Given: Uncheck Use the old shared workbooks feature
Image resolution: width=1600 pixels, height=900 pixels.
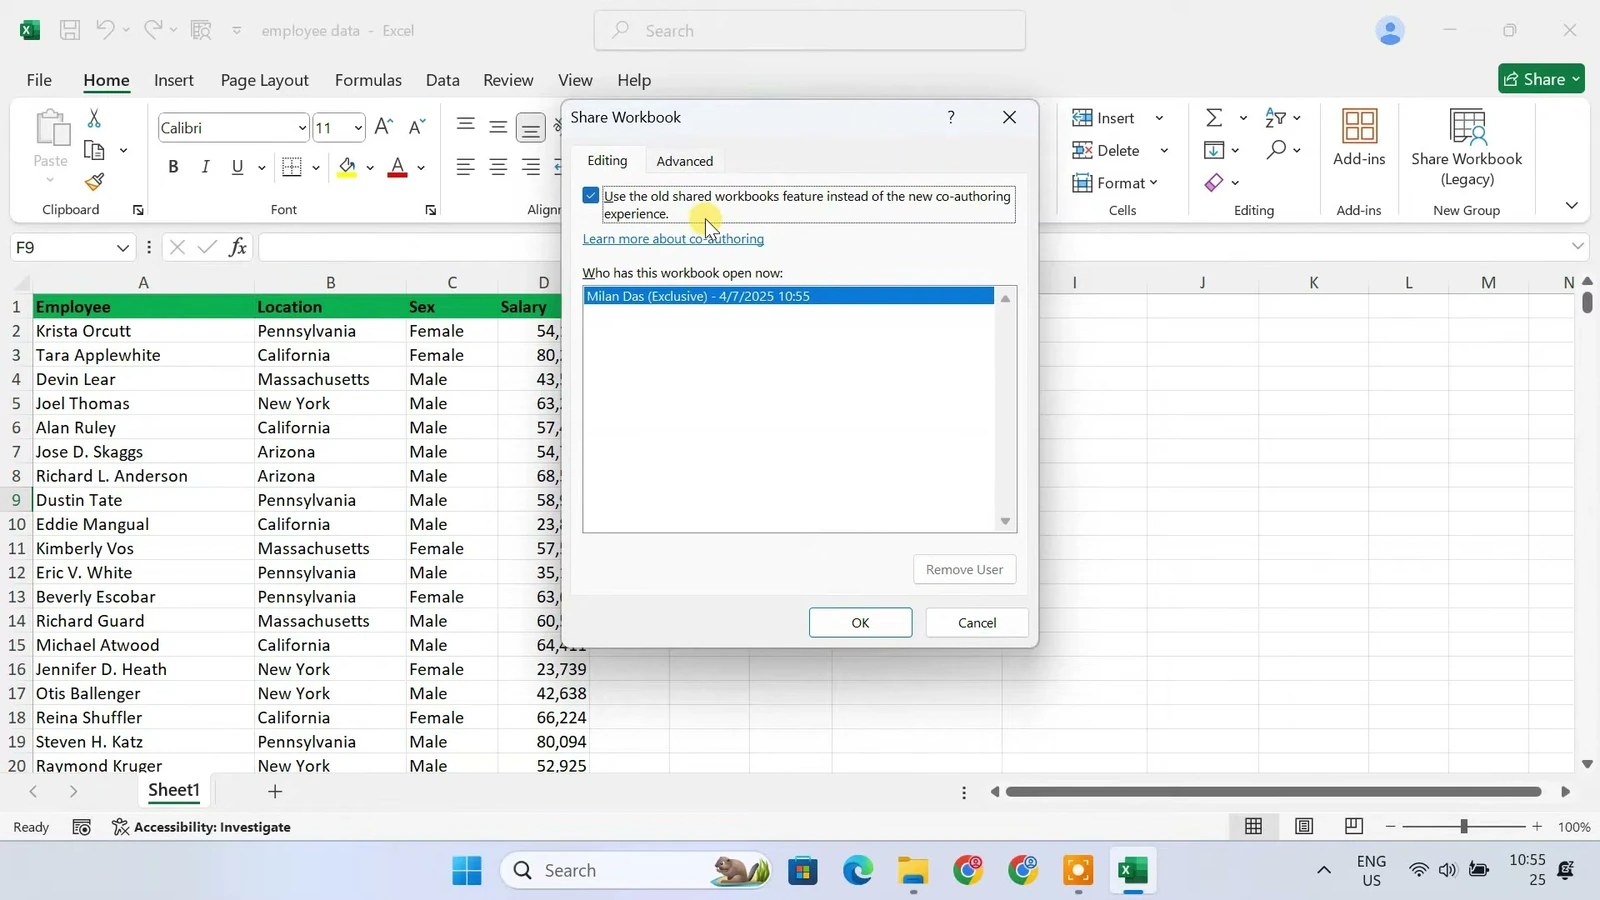Looking at the screenshot, I should [x=591, y=196].
